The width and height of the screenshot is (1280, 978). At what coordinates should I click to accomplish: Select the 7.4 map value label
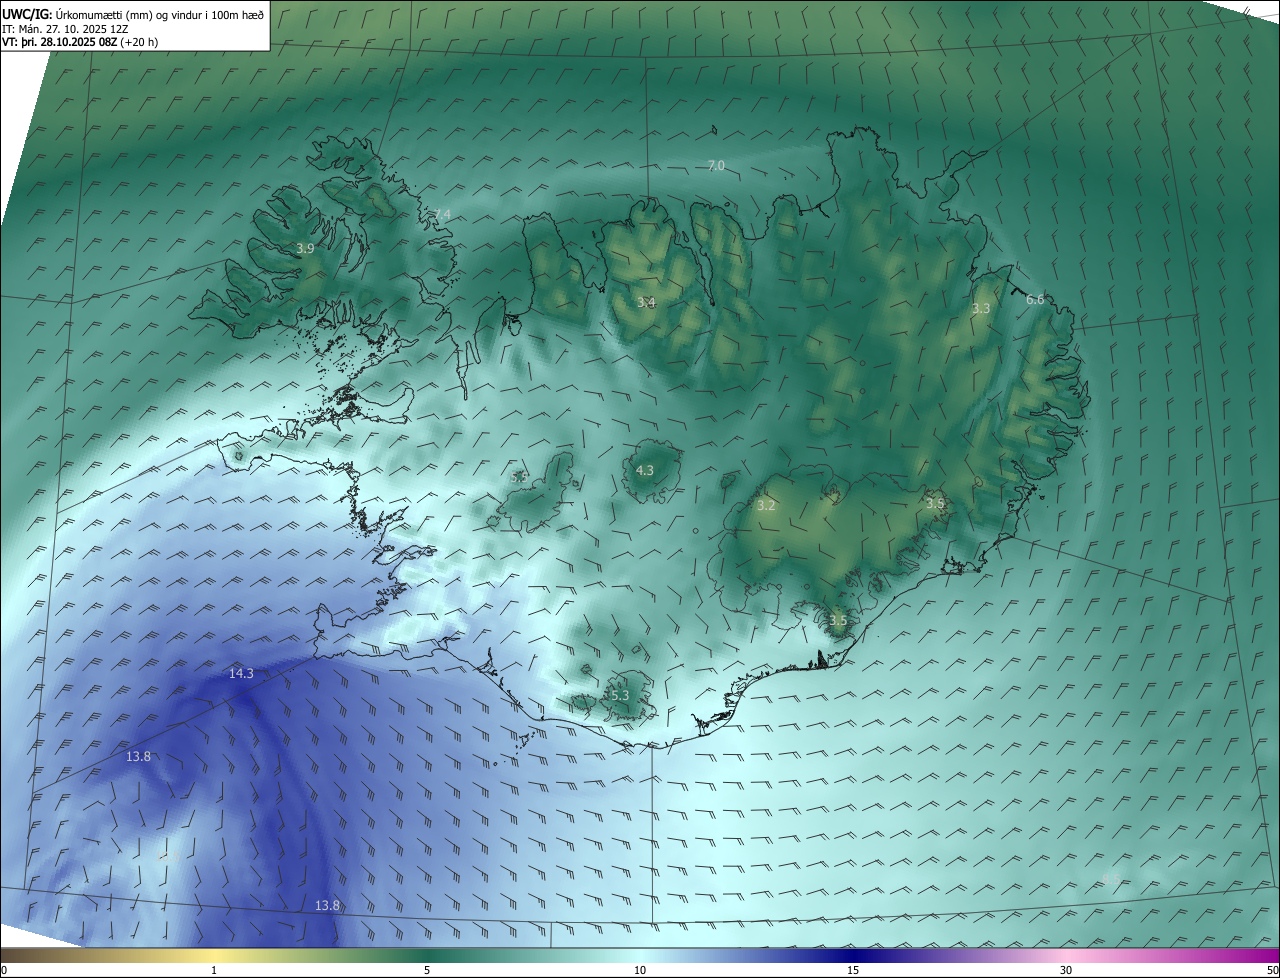[x=442, y=215]
